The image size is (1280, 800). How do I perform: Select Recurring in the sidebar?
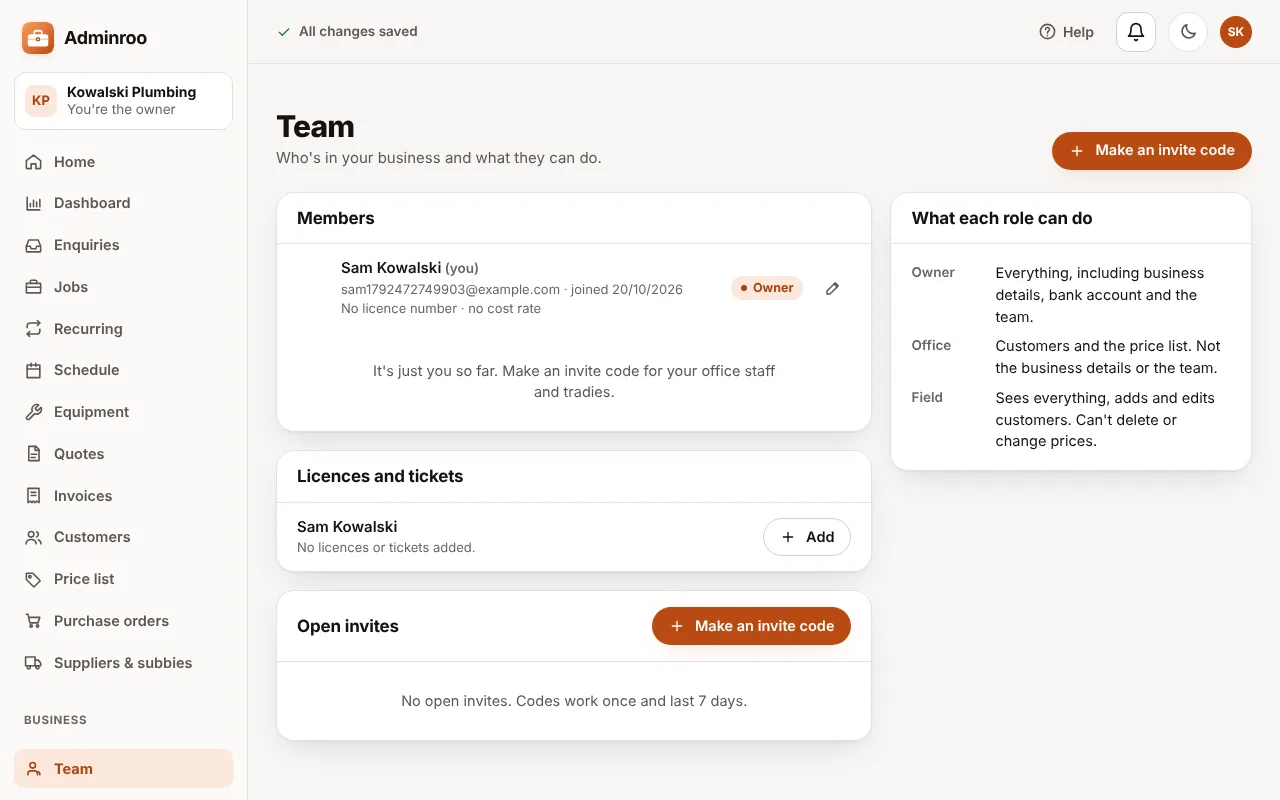[x=124, y=329]
